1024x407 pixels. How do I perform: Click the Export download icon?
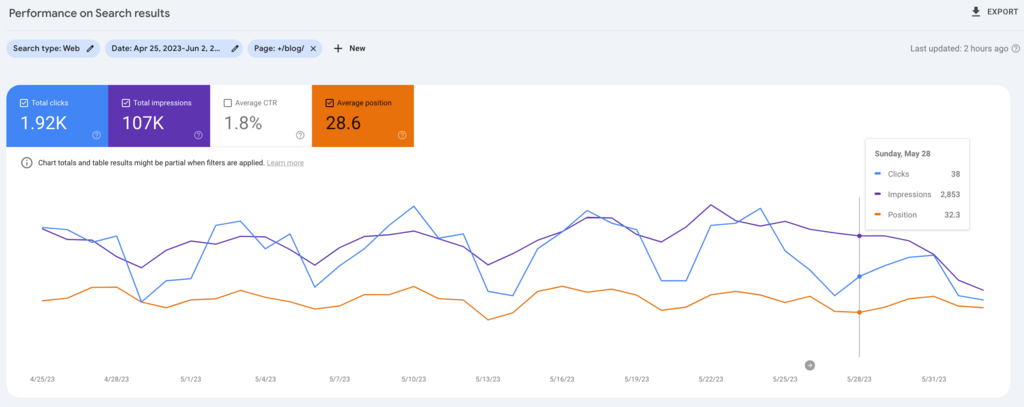(976, 12)
